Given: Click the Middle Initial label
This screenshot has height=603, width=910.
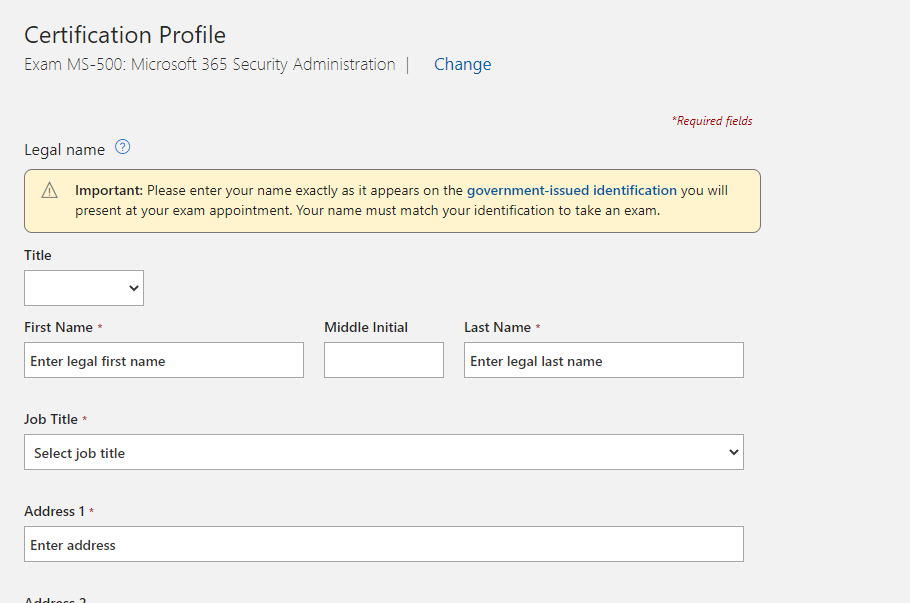Looking at the screenshot, I should pyautogui.click(x=366, y=327).
